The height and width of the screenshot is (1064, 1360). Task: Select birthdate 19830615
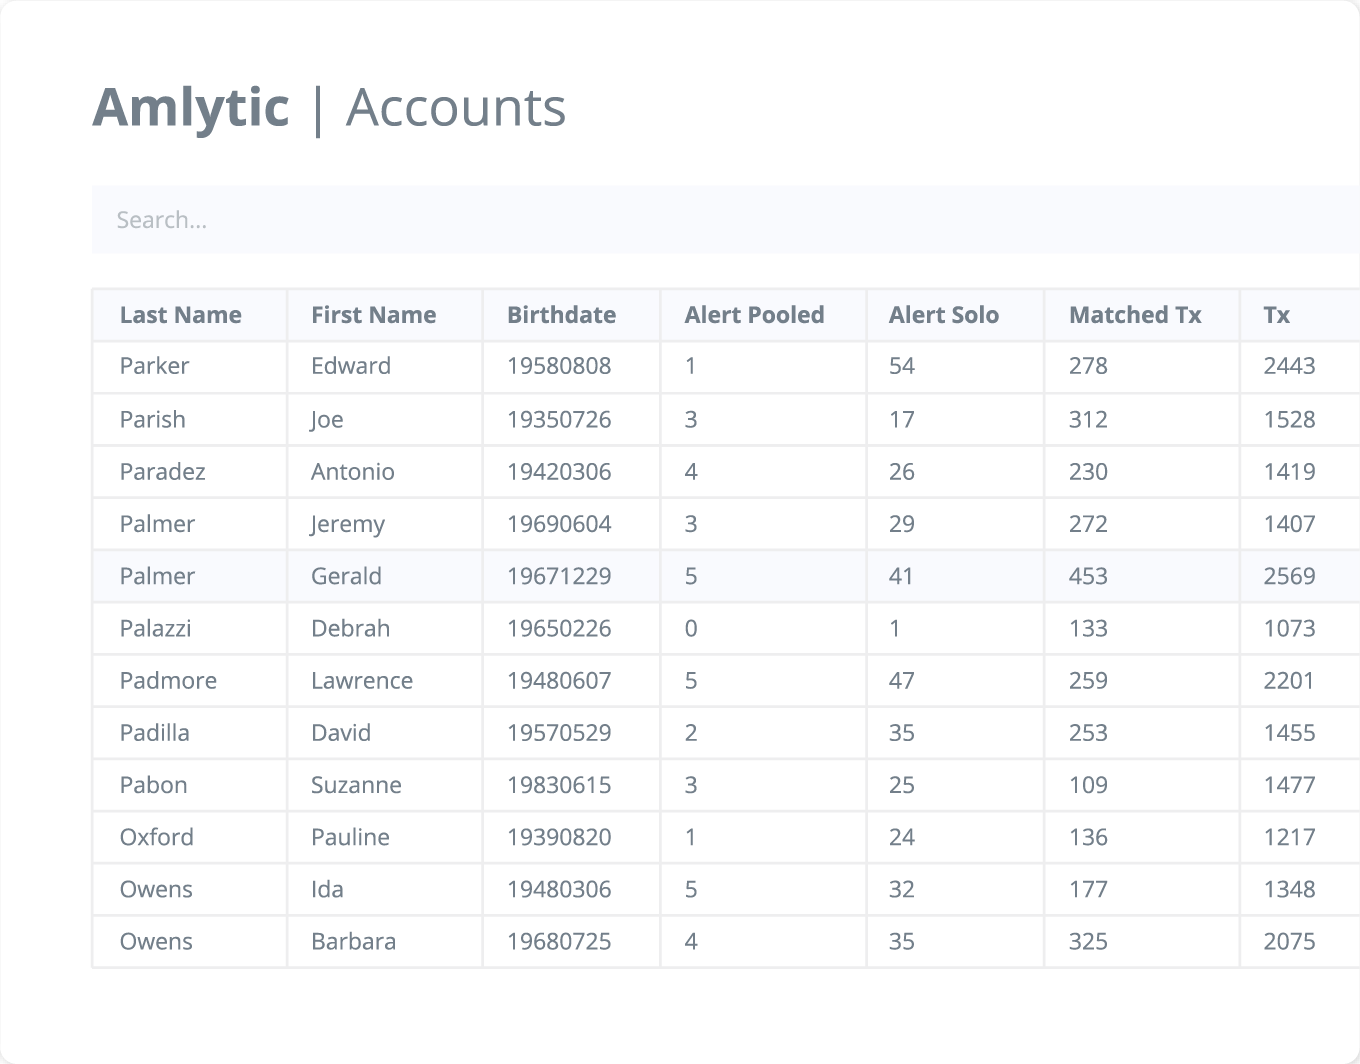point(559,785)
